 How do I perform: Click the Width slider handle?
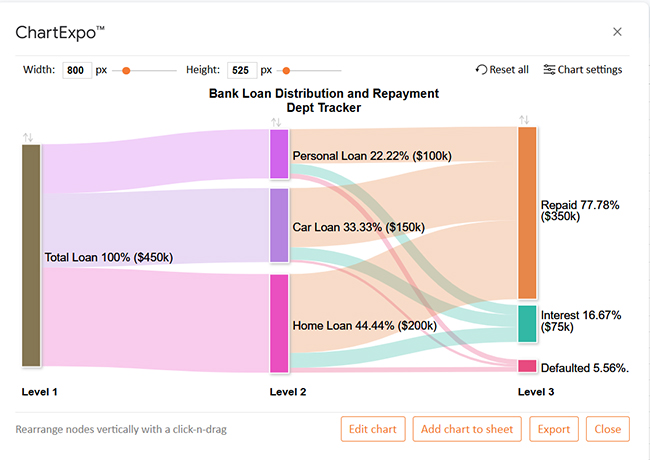[x=126, y=71]
